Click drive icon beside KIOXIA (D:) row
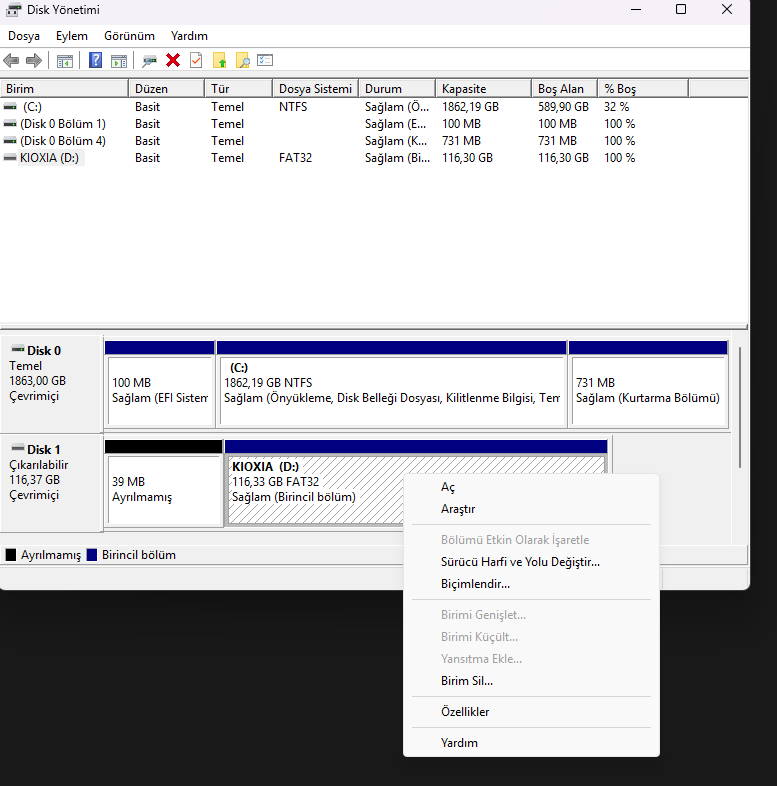Viewport: 777px width, 786px height. [10, 158]
